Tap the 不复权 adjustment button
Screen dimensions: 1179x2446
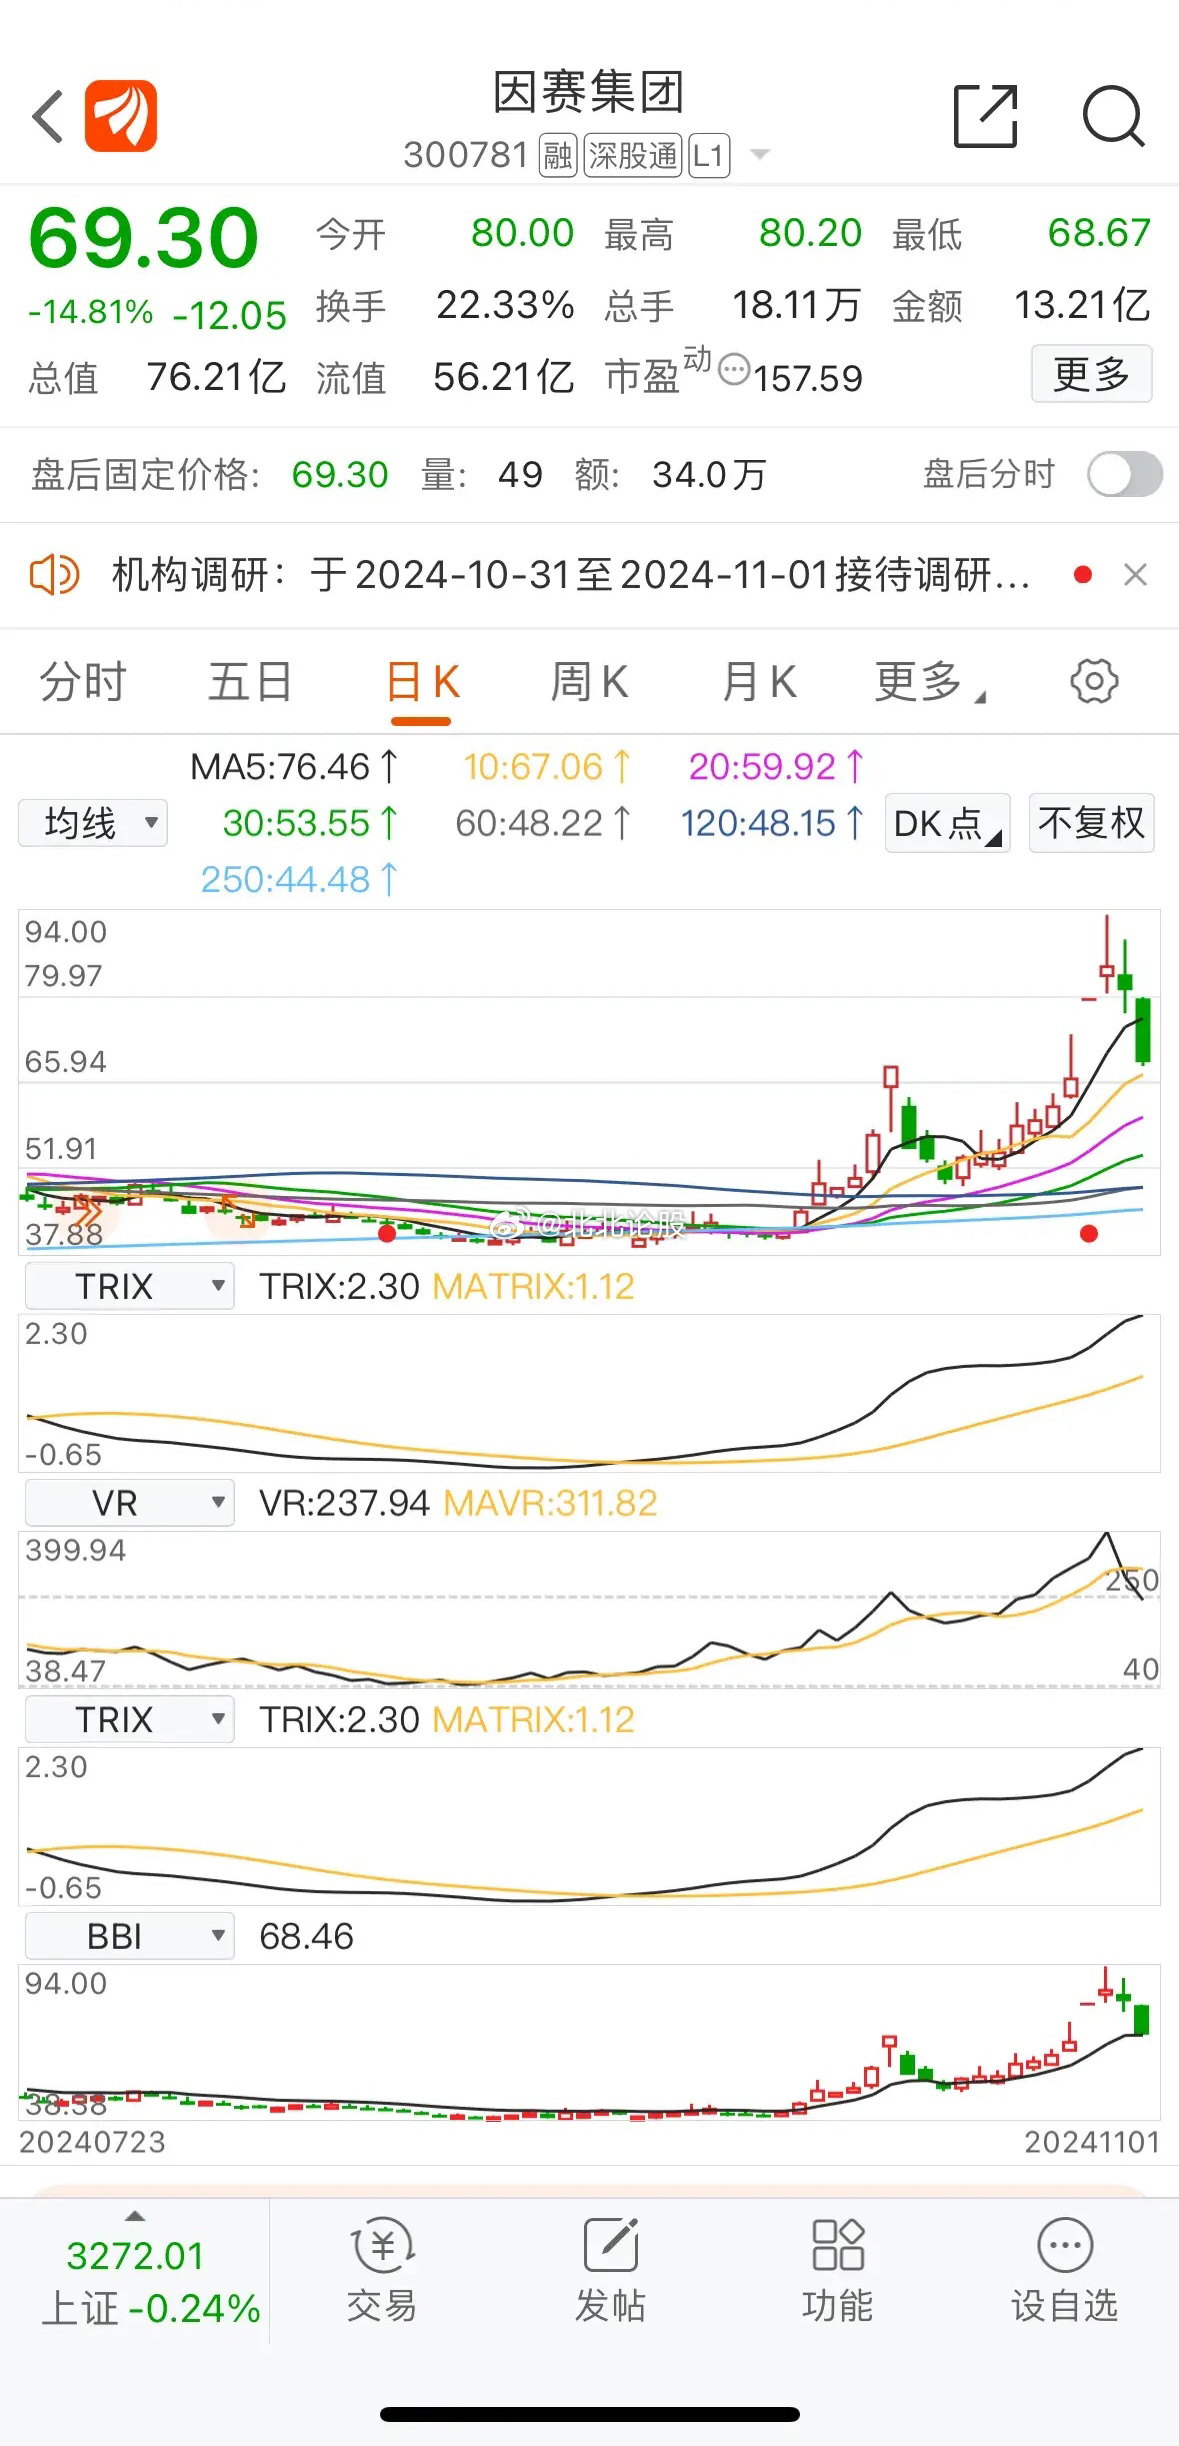1091,823
